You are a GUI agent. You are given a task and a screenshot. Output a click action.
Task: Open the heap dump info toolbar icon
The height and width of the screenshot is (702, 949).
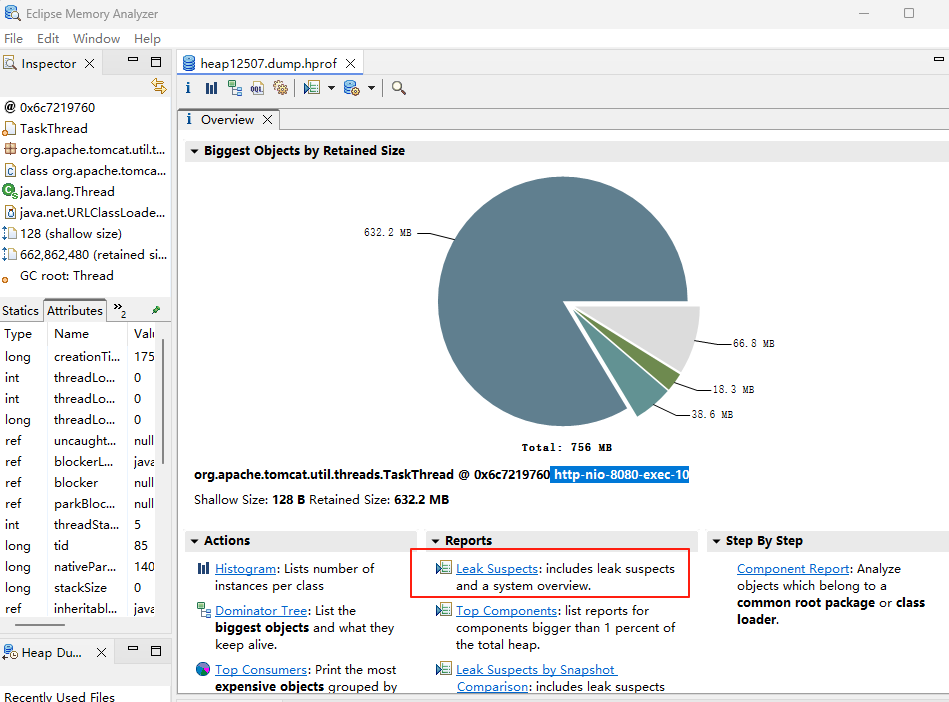[x=188, y=87]
